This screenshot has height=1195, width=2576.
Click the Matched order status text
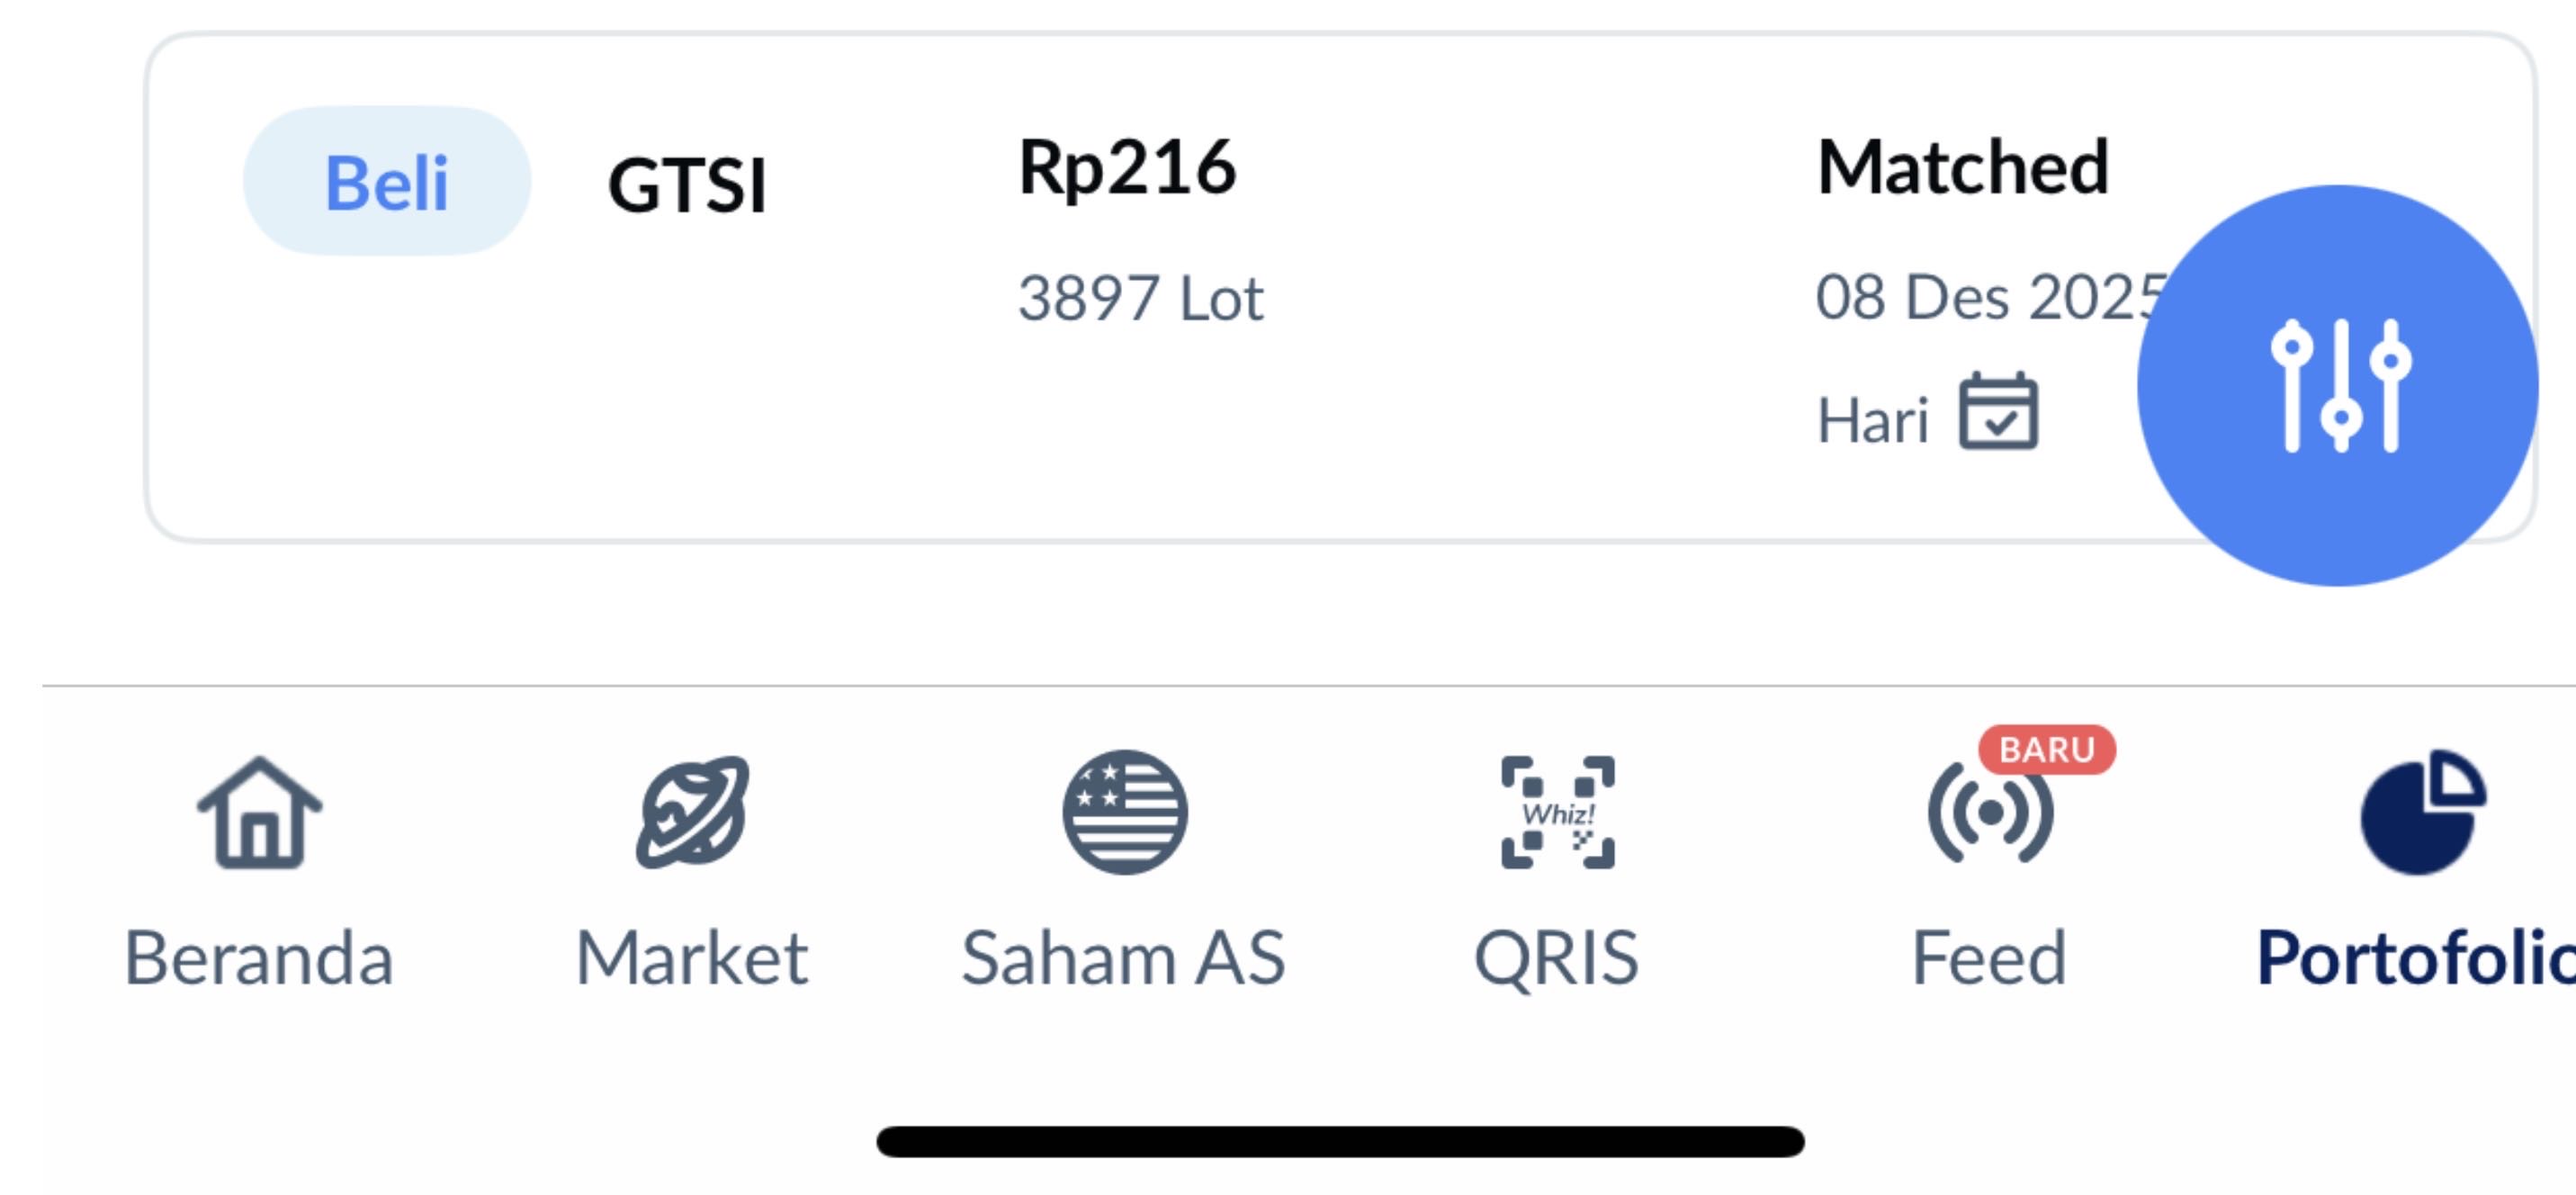click(x=1963, y=168)
